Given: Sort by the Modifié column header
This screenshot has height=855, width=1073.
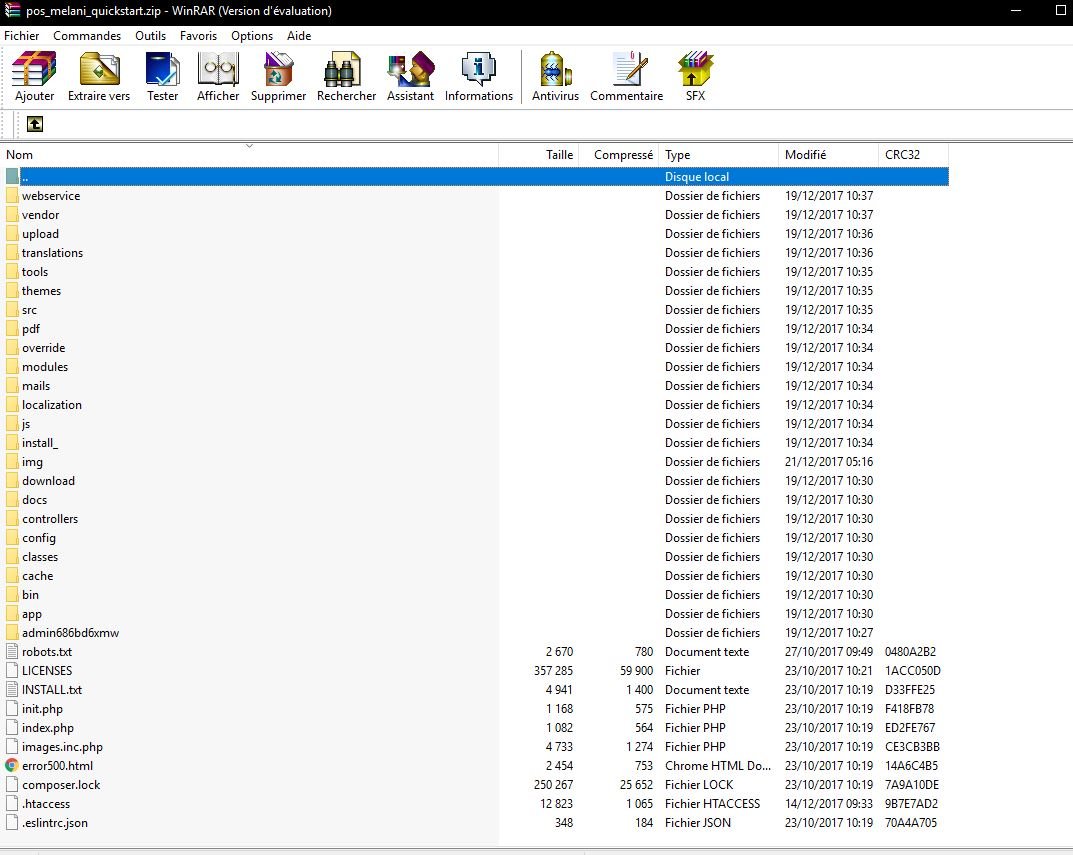Looking at the screenshot, I should click(x=828, y=155).
